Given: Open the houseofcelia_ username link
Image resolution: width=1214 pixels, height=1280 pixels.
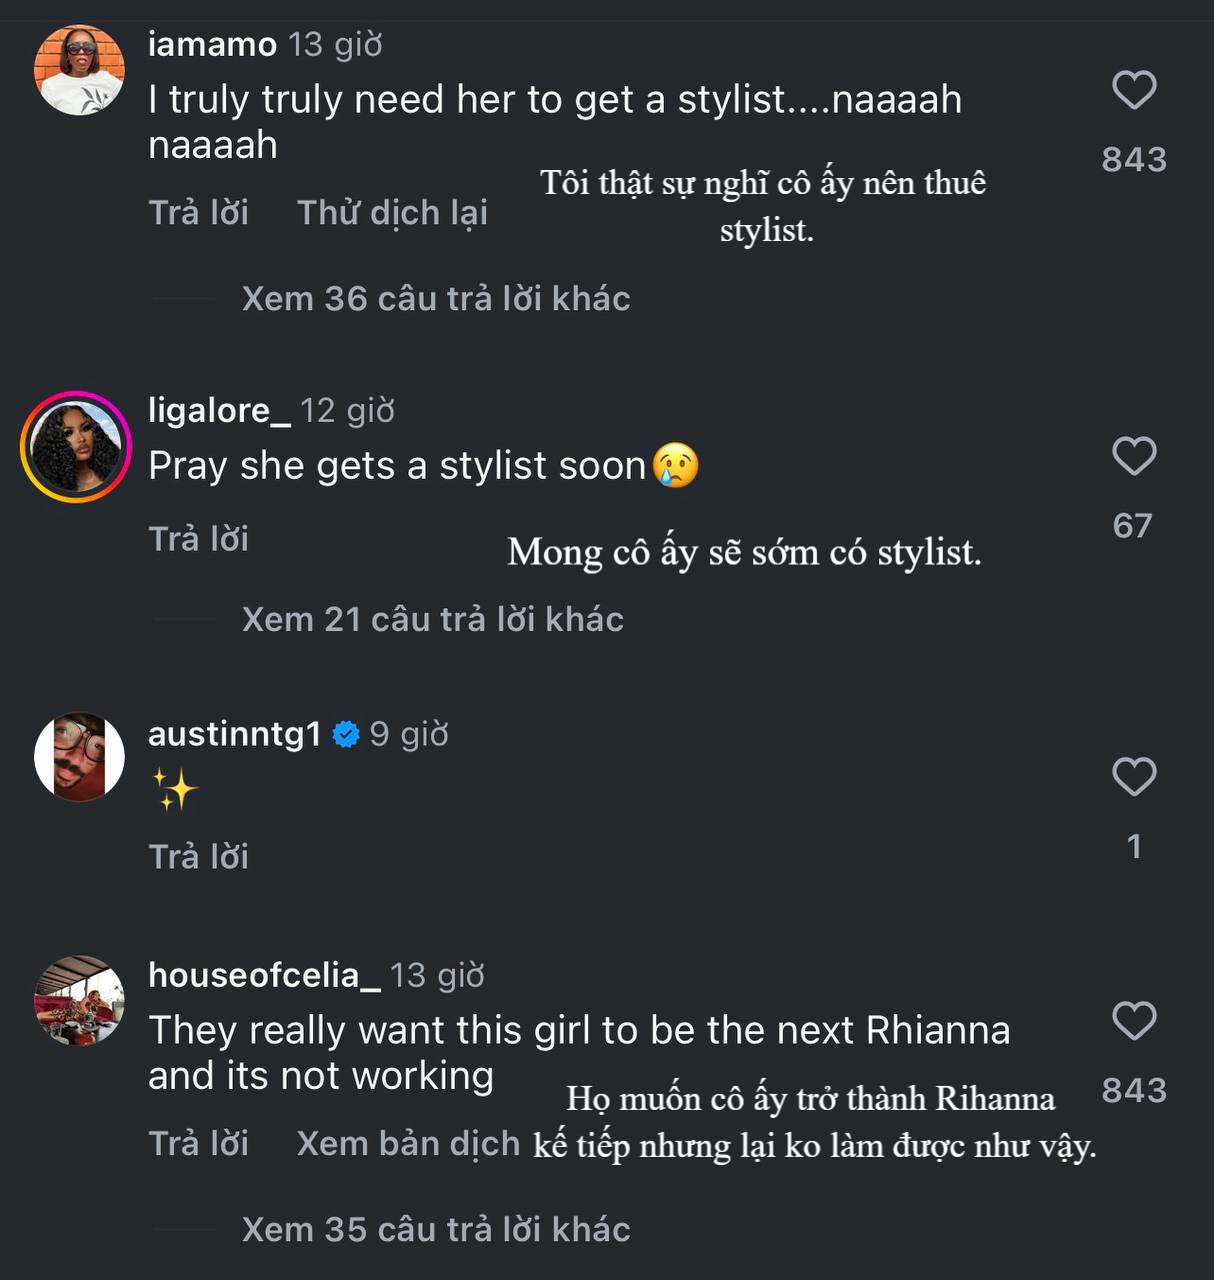Looking at the screenshot, I should 264,974.
